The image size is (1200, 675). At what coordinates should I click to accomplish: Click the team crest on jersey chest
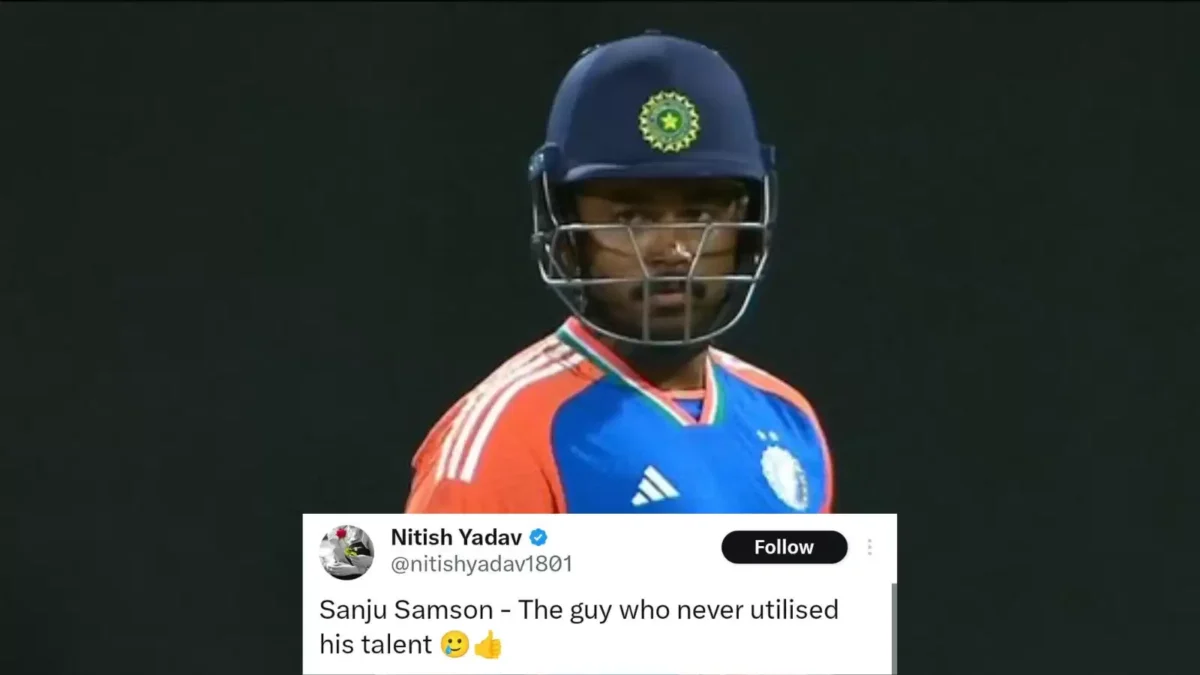pos(785,476)
